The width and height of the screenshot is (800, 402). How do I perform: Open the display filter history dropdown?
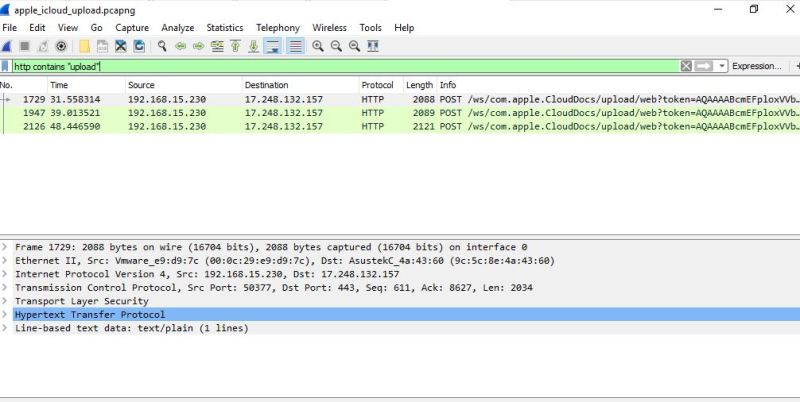[721, 66]
